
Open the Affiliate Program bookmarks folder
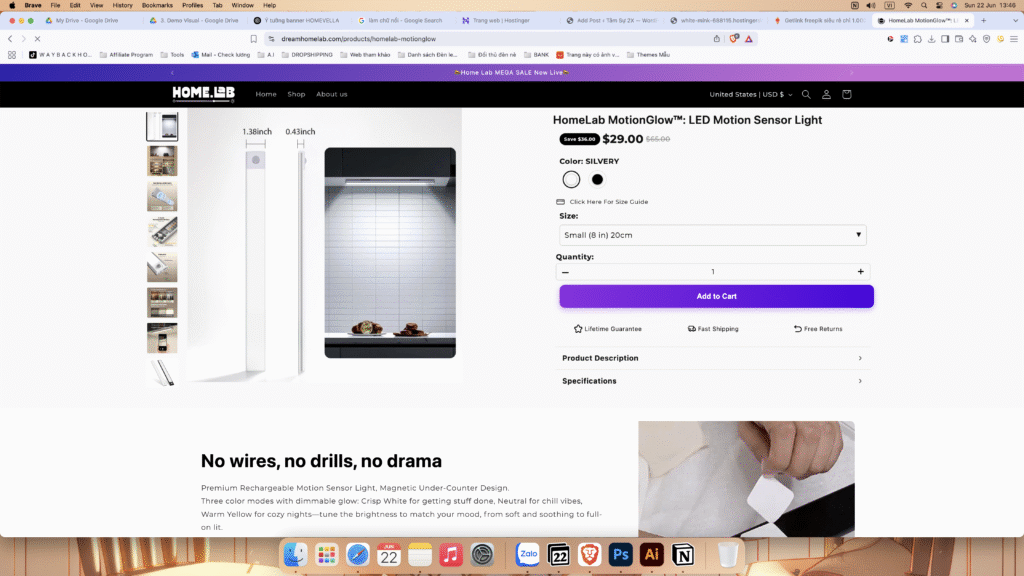[126, 55]
